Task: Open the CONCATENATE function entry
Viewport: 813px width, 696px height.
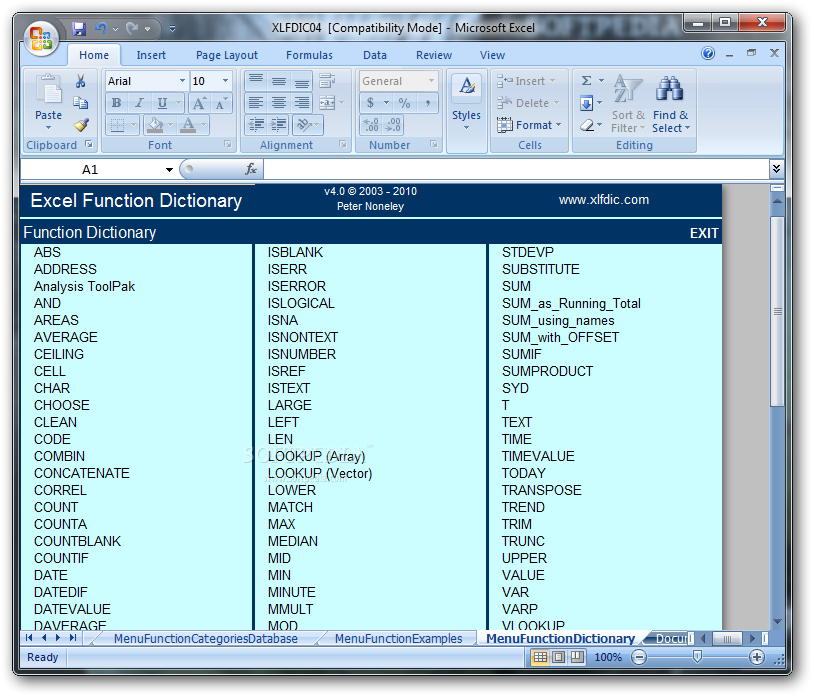Action: (81, 473)
